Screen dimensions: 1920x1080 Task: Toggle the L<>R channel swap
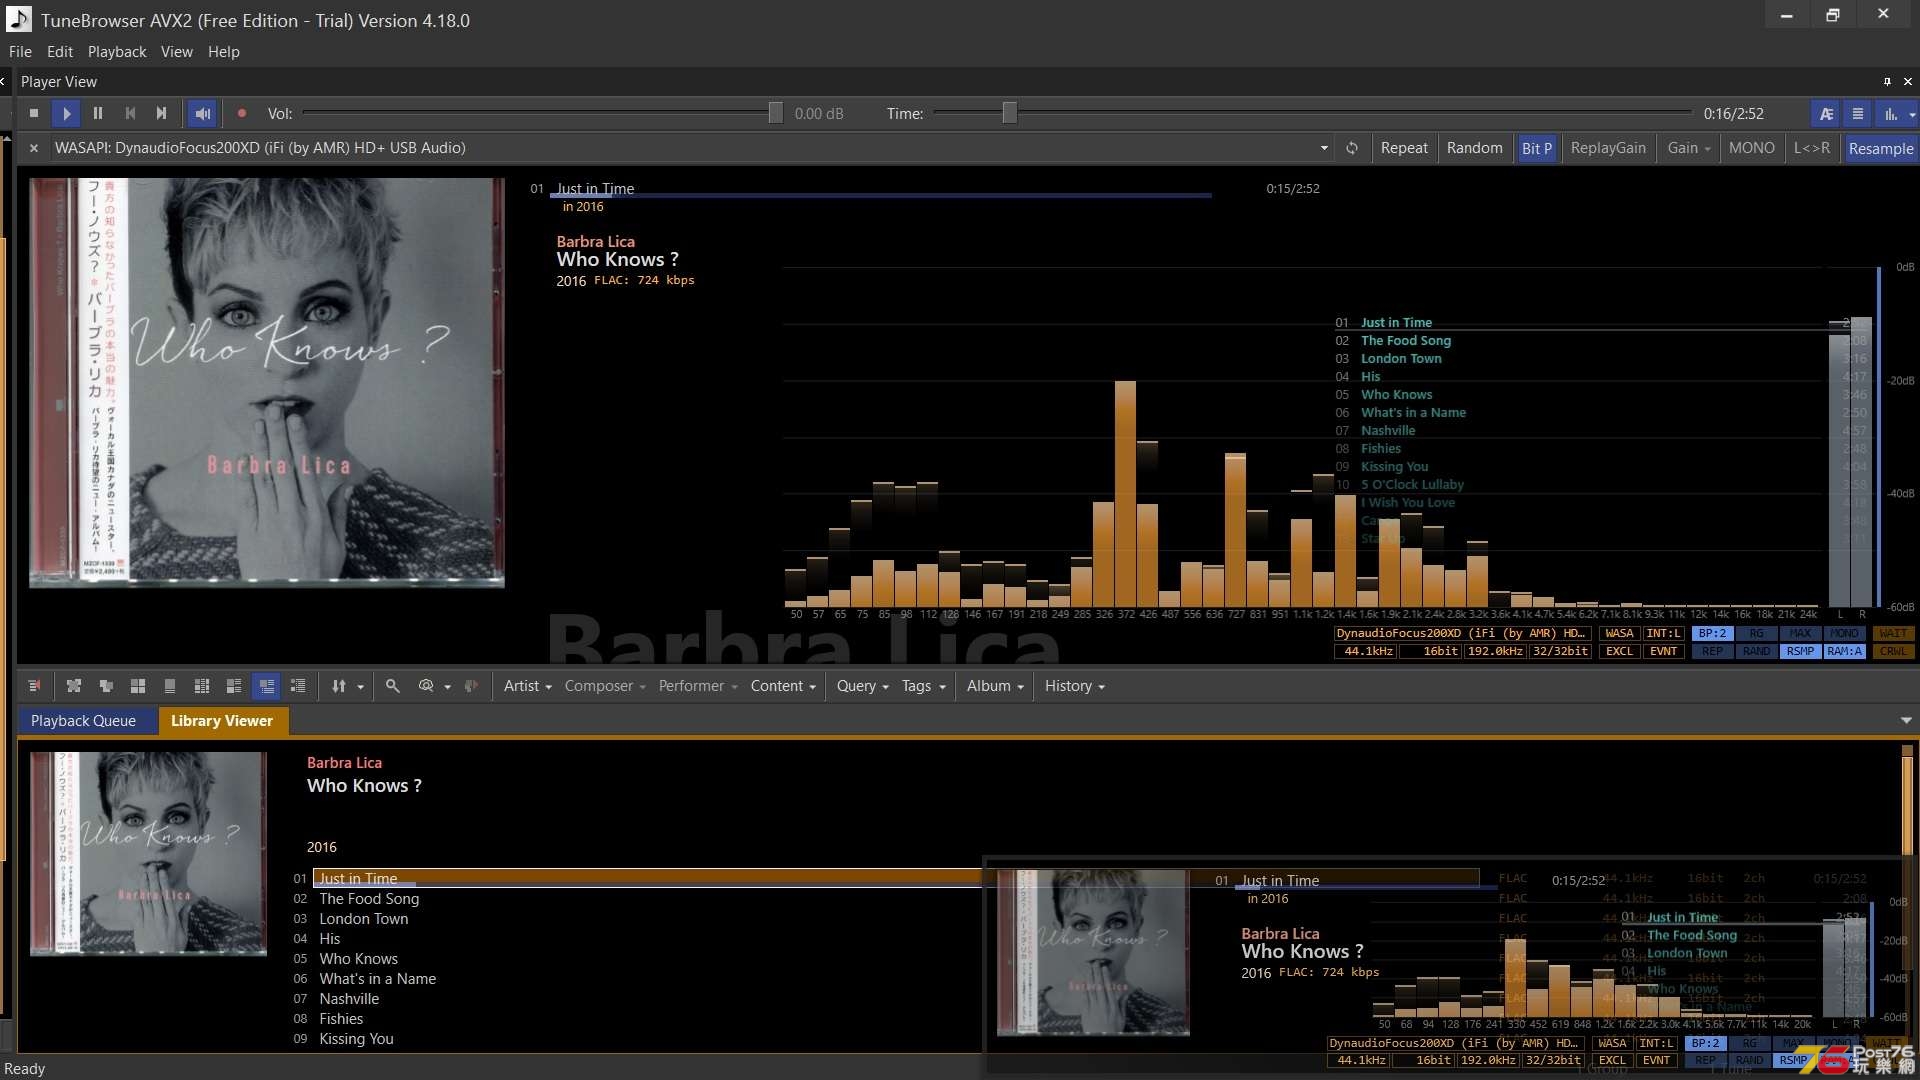point(1812,148)
